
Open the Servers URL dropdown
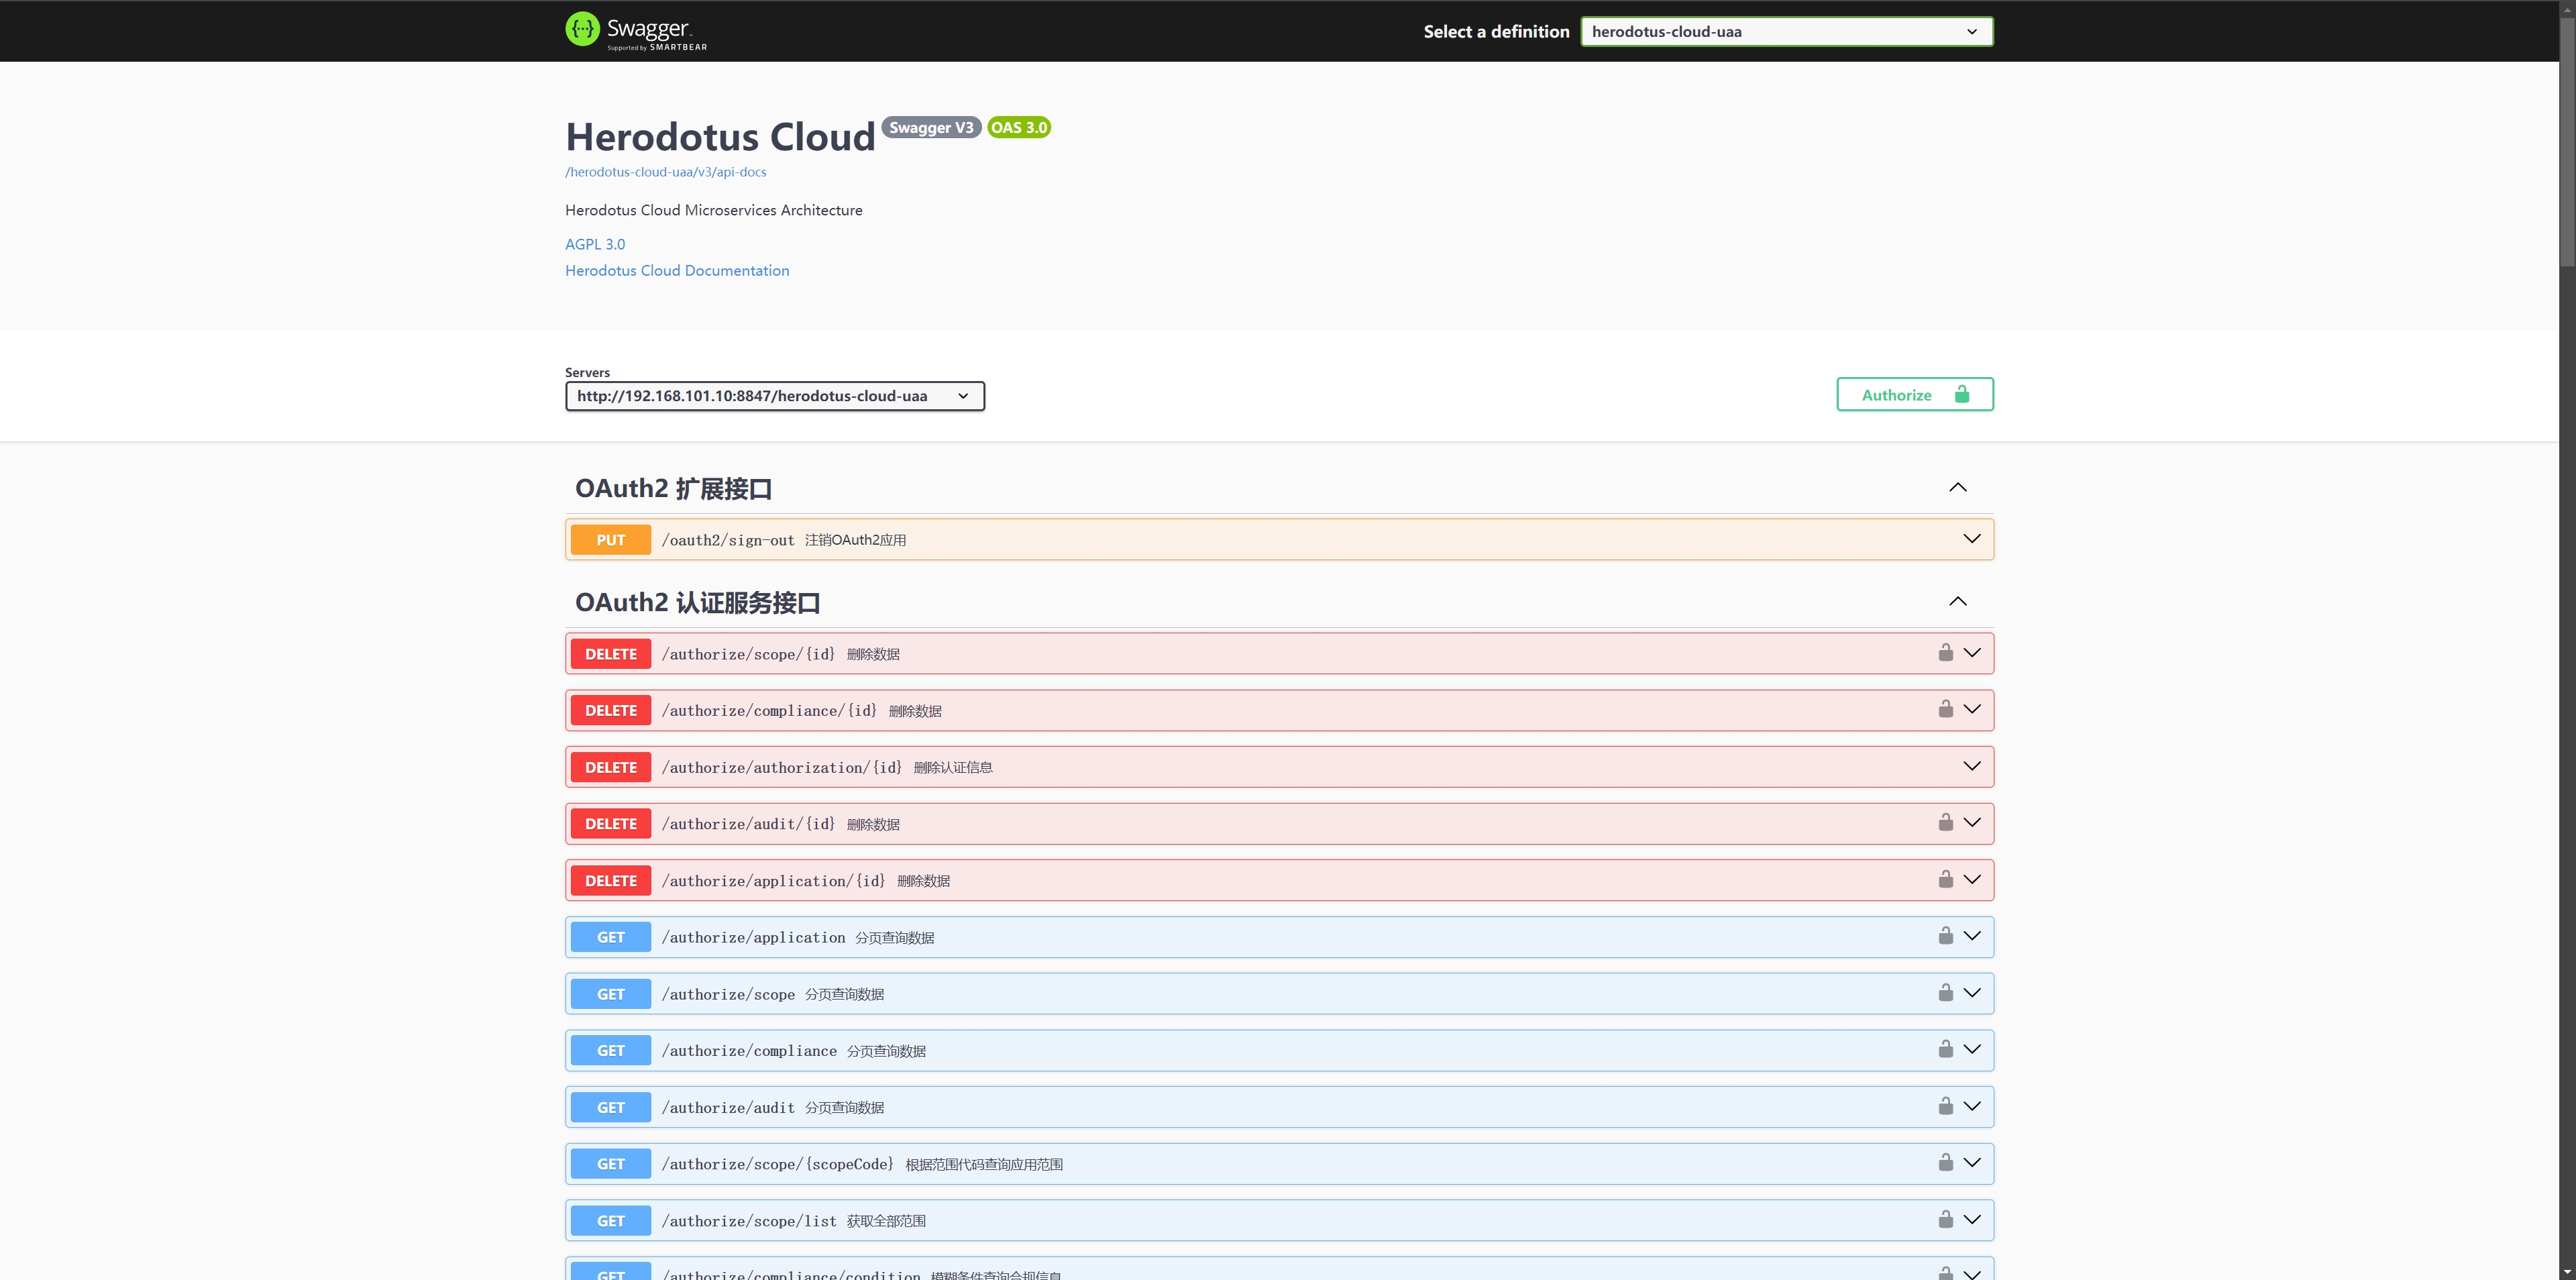point(774,396)
